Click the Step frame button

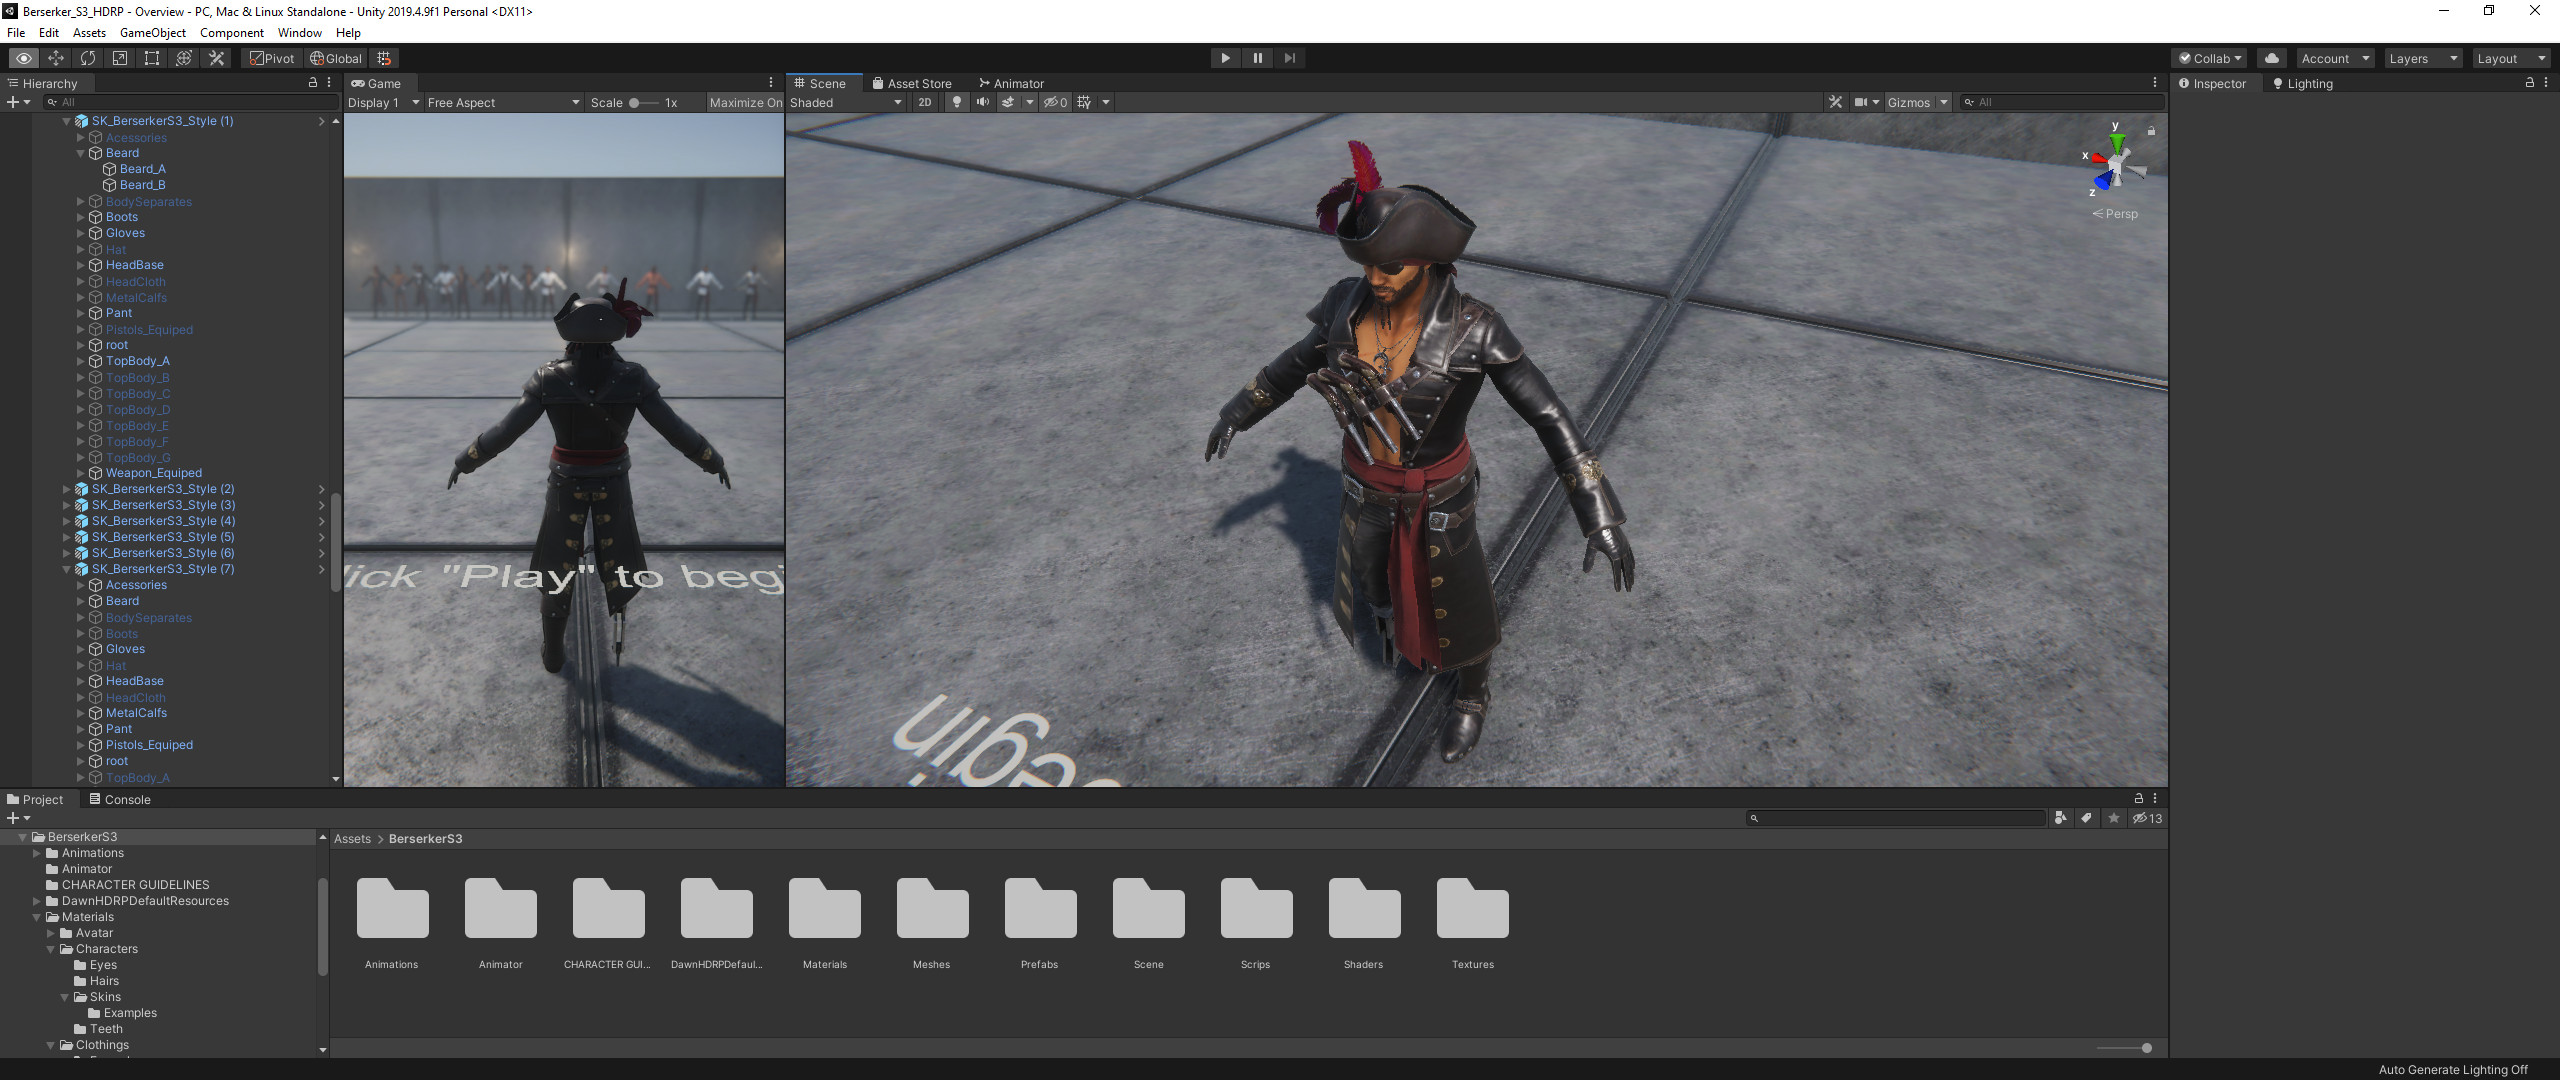click(1290, 58)
